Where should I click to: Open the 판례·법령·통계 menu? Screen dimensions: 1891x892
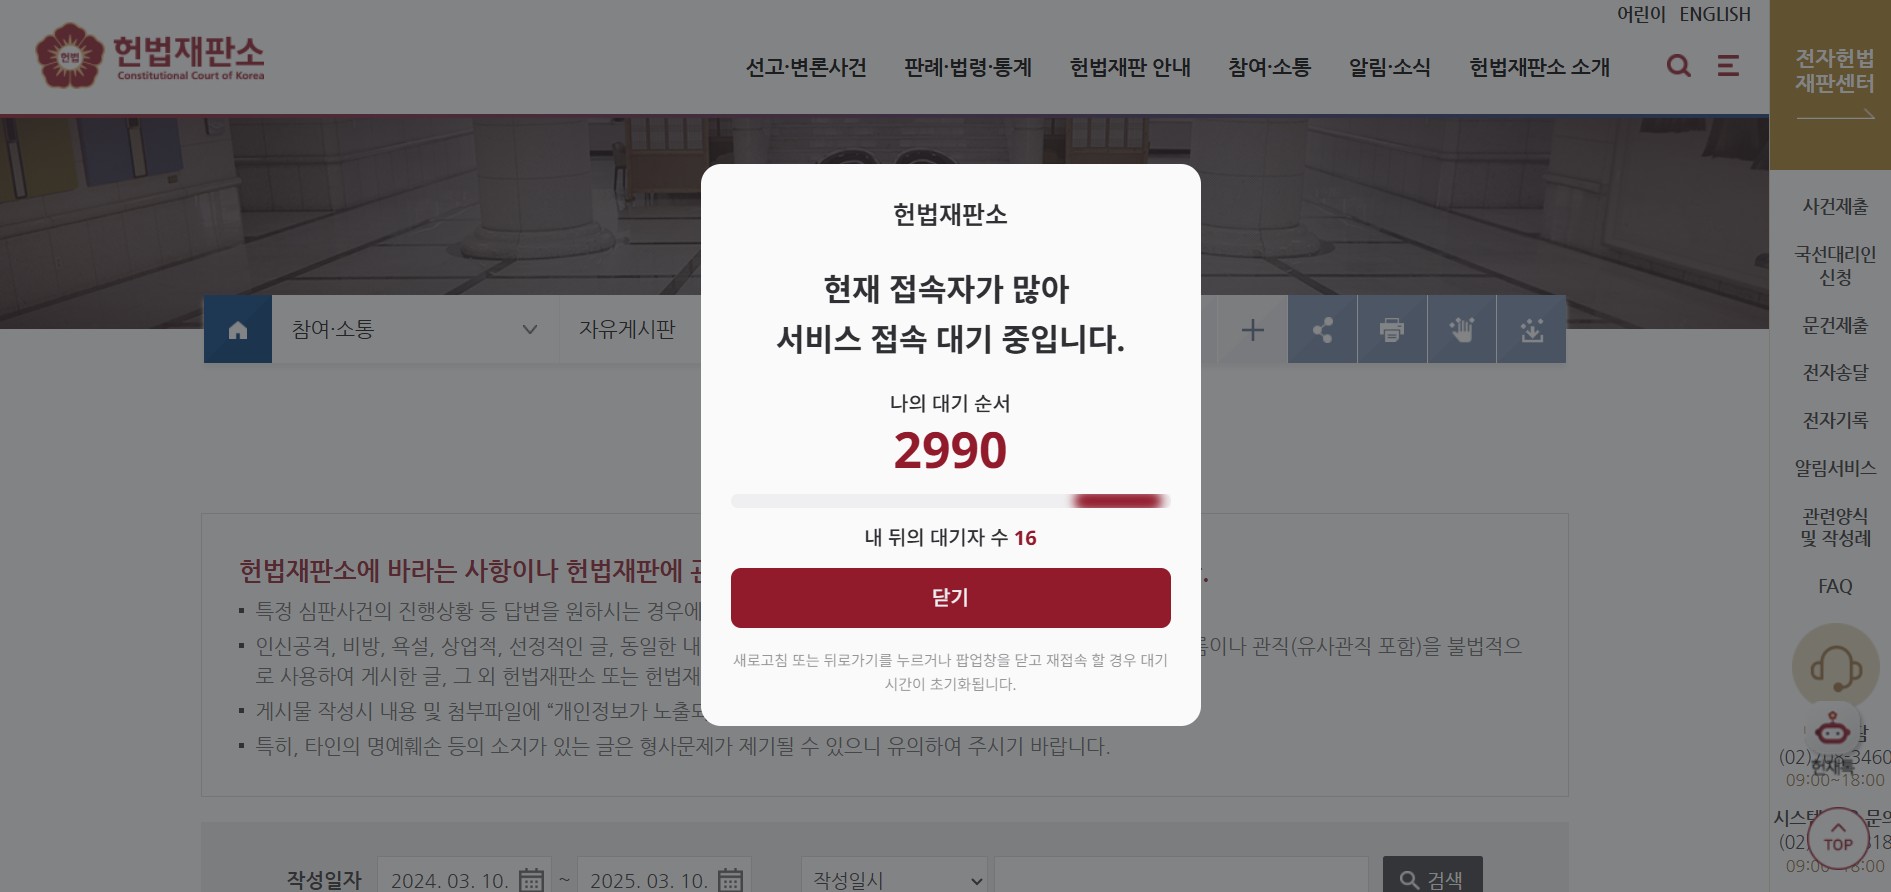tap(968, 67)
